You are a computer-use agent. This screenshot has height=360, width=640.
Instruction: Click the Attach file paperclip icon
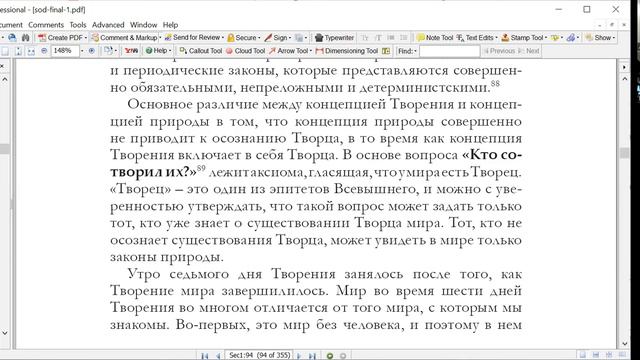pyautogui.click(x=571, y=38)
